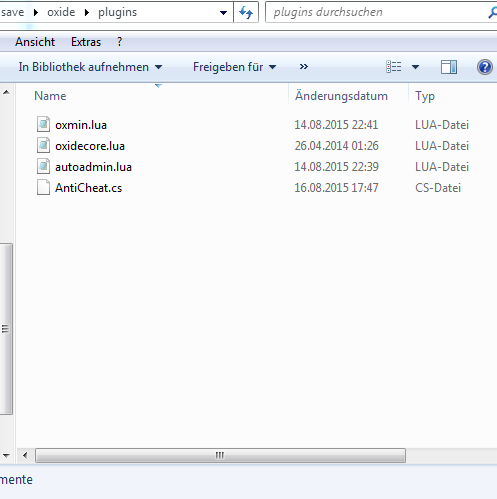
Task: Open In Bibliothek aufnehmen dropdown
Action: click(90, 67)
